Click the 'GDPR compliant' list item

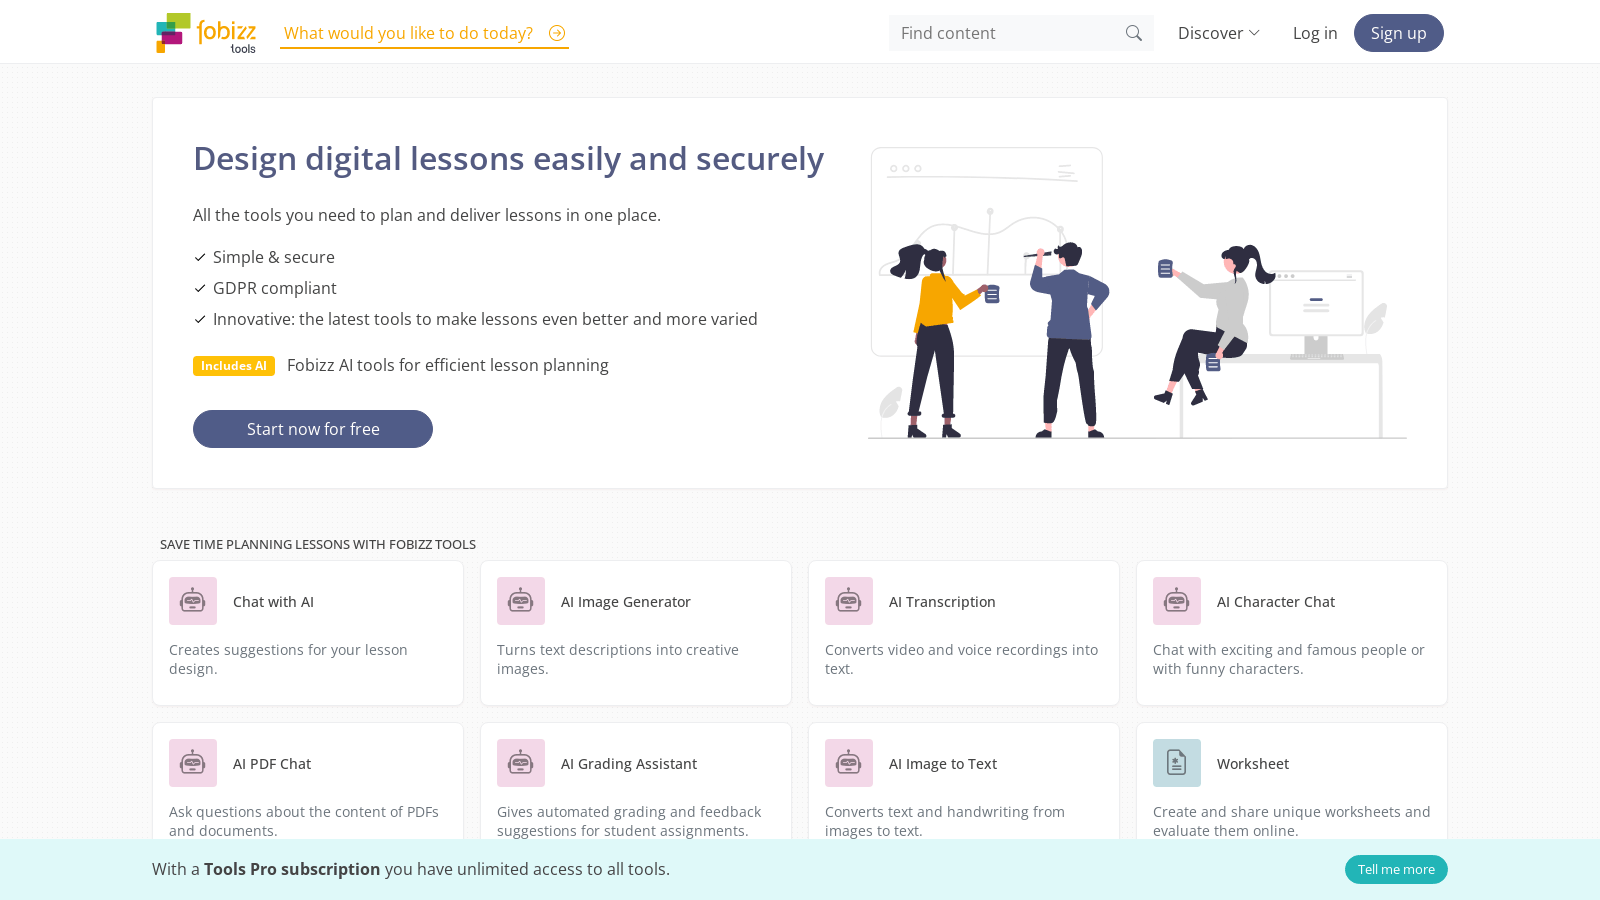coord(275,288)
